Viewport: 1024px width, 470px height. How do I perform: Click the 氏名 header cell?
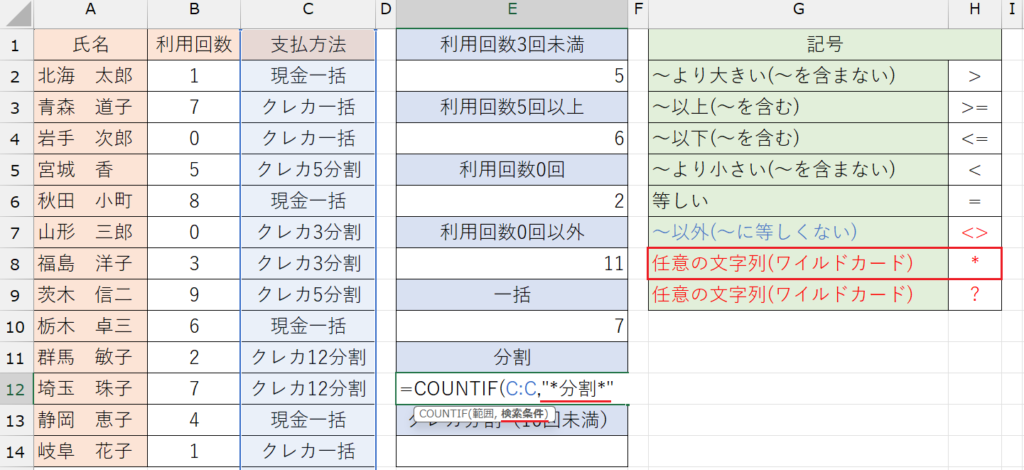pos(91,45)
